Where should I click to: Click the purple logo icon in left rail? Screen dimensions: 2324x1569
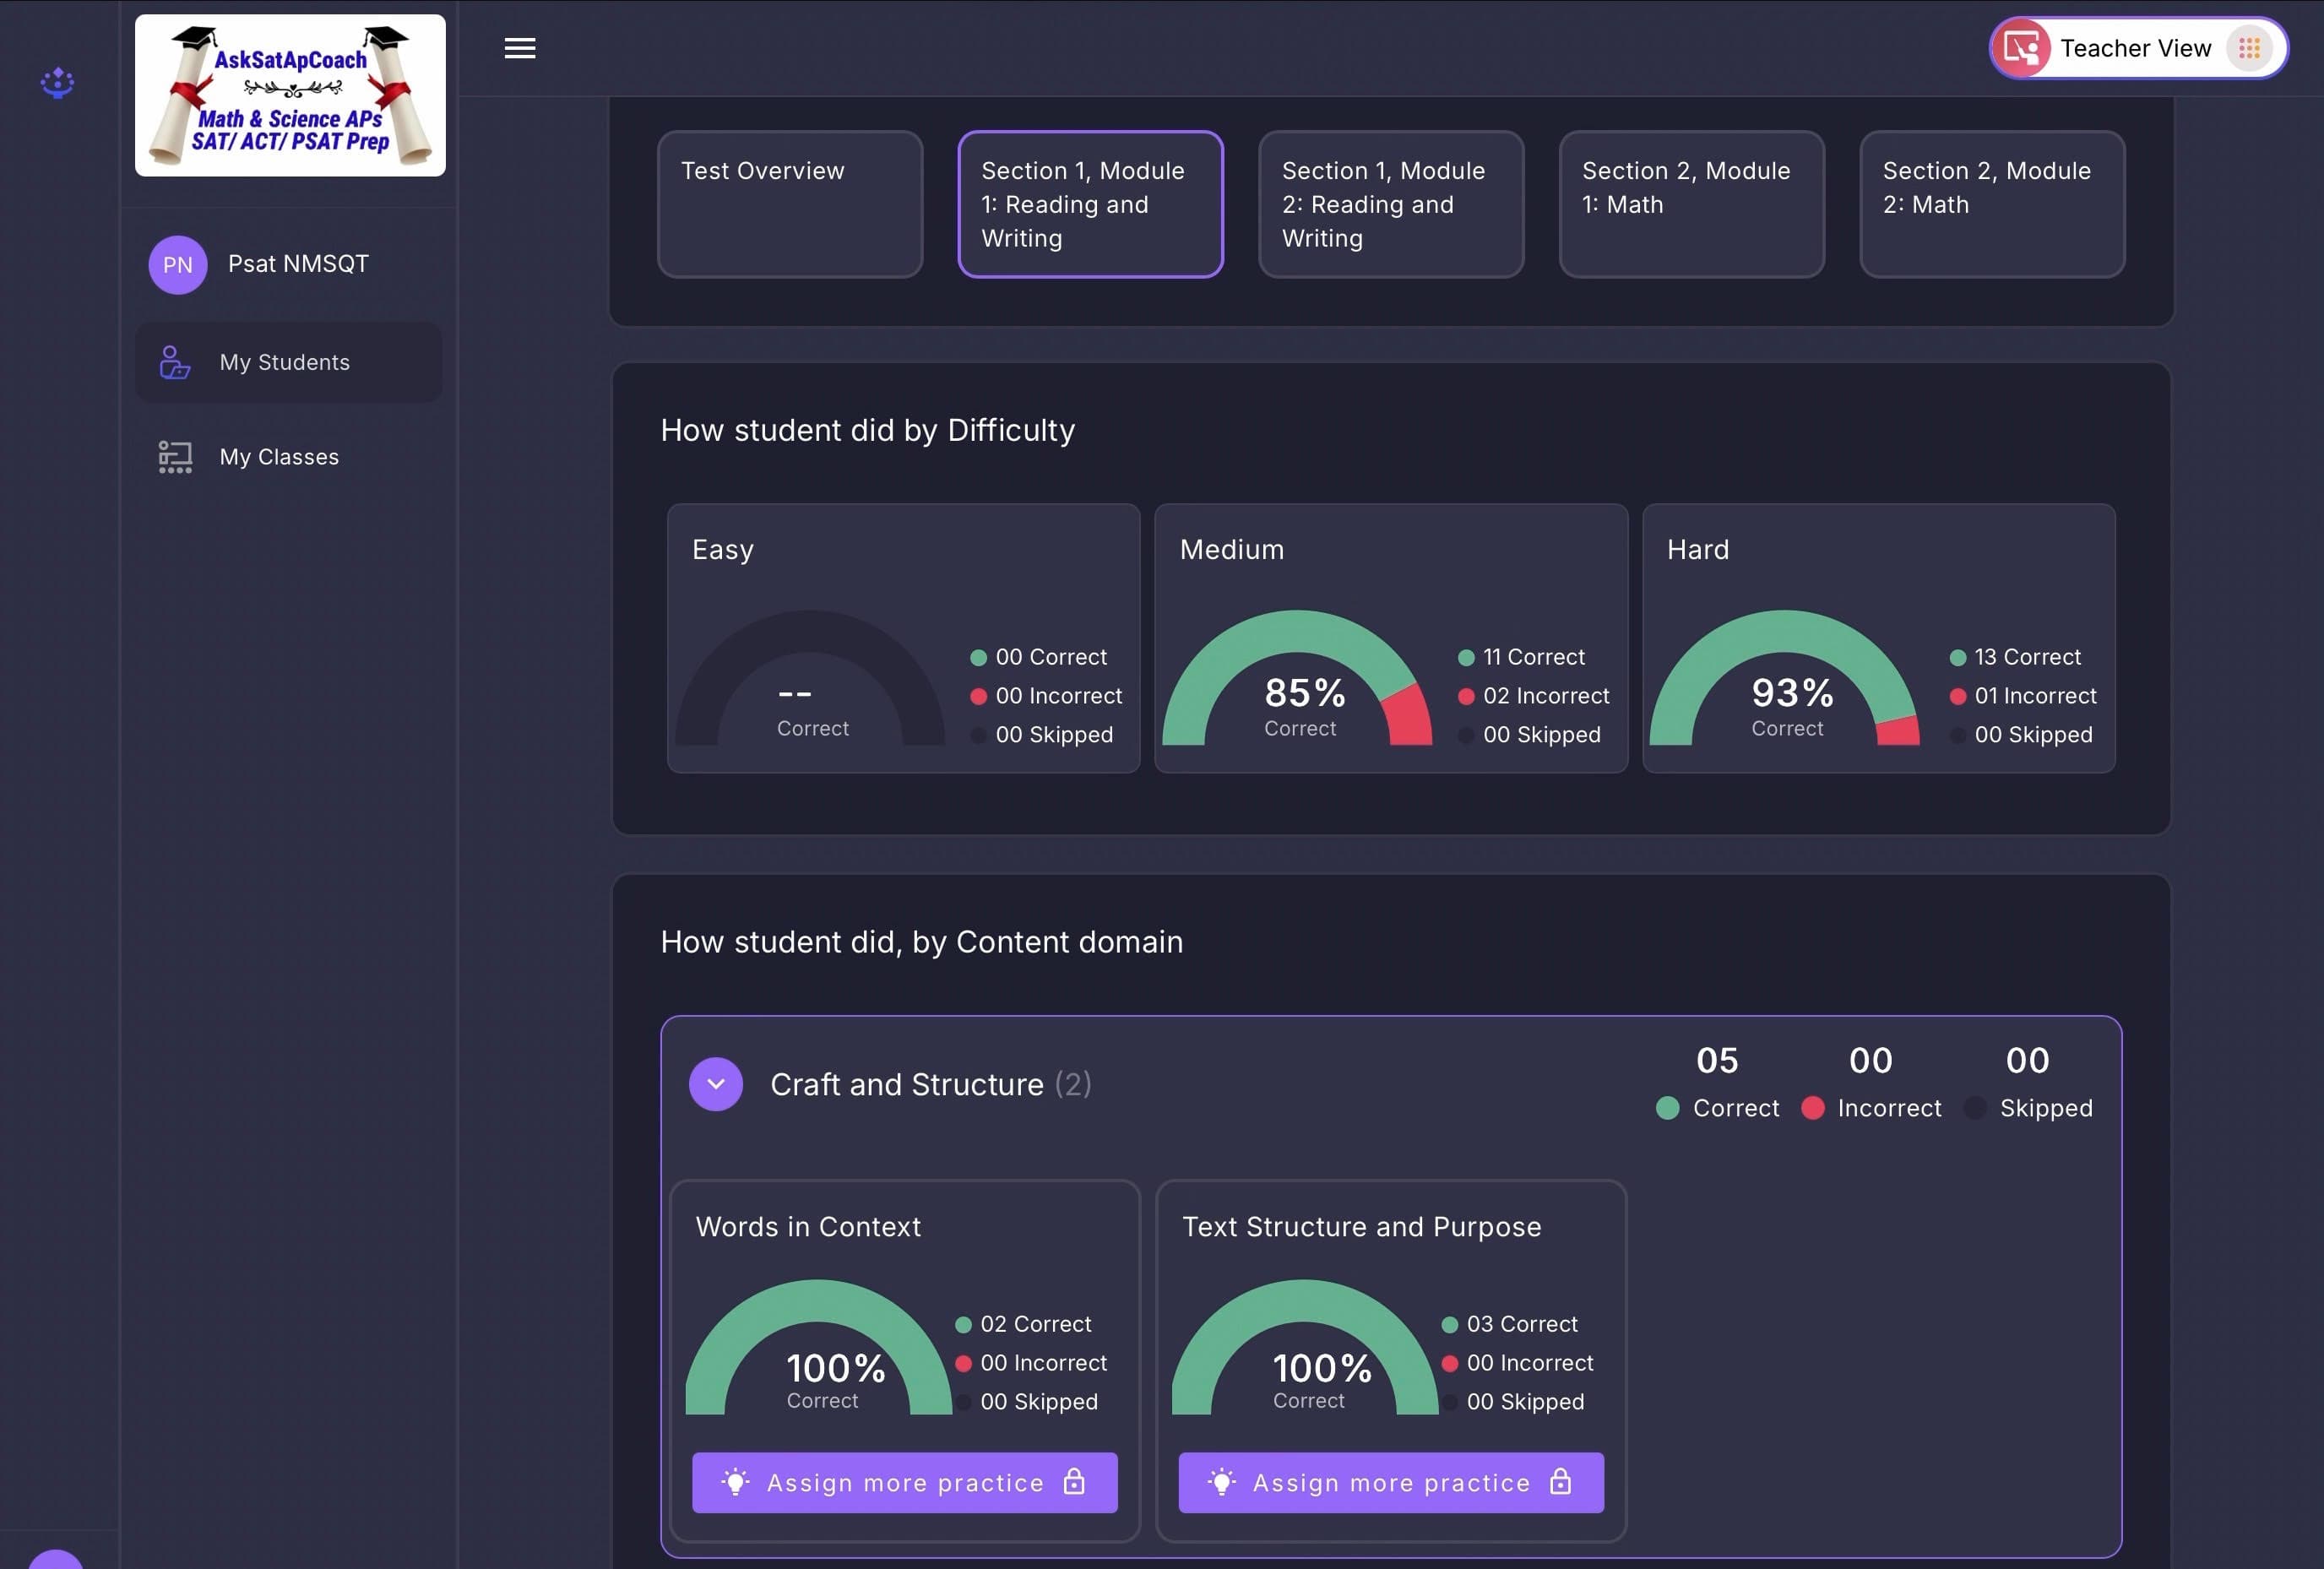pyautogui.click(x=57, y=82)
